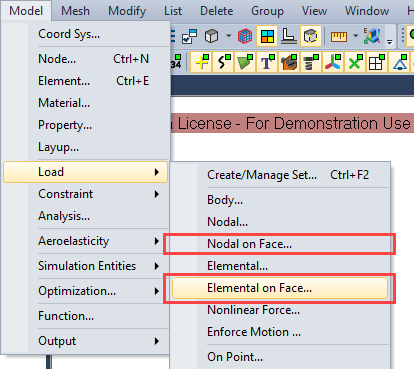
Task: Open the Window menu
Action: [x=367, y=11]
